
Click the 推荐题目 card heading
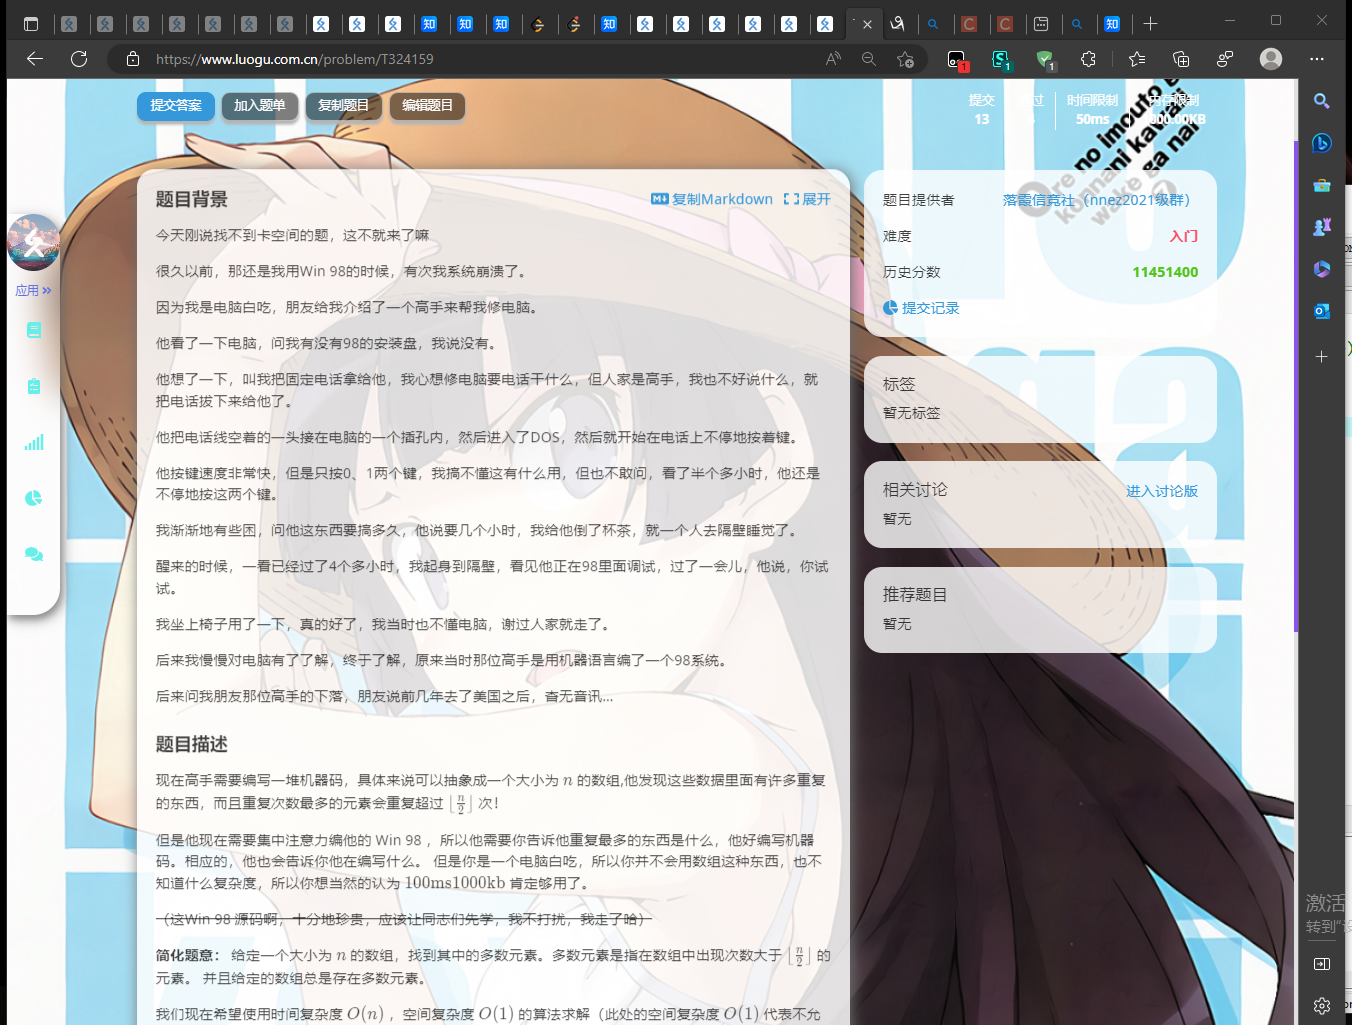point(914,594)
